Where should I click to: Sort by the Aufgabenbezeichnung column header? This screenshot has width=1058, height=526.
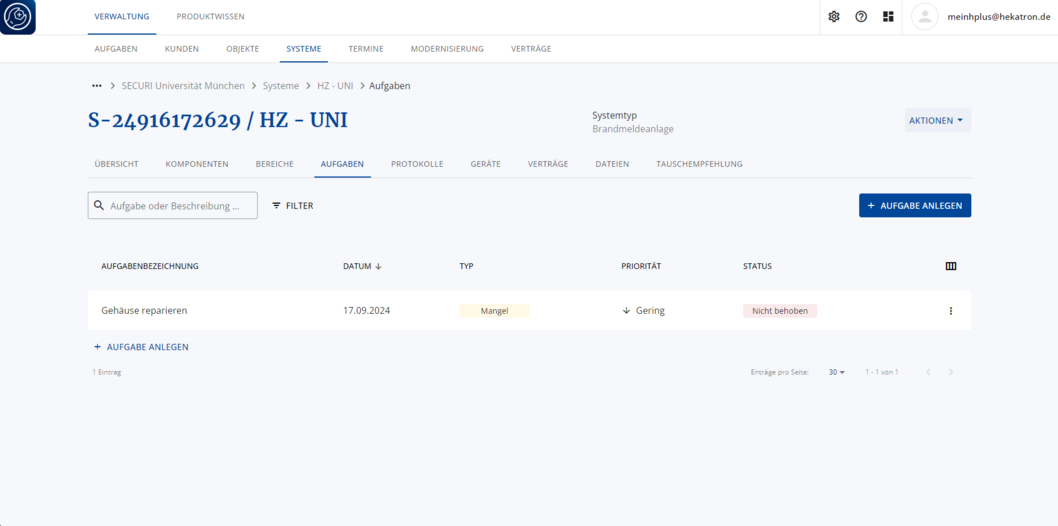tap(150, 266)
